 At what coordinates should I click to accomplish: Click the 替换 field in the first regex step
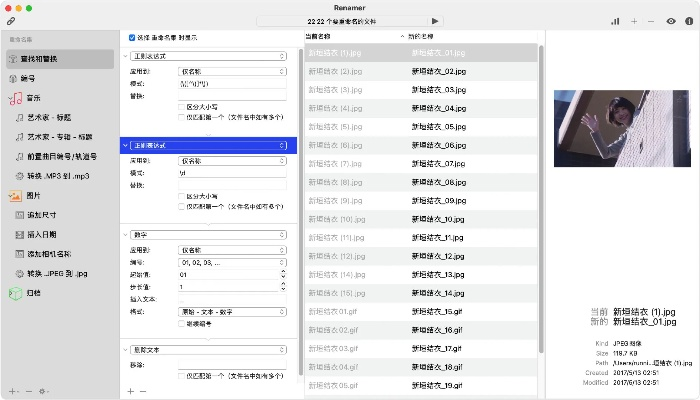232,96
